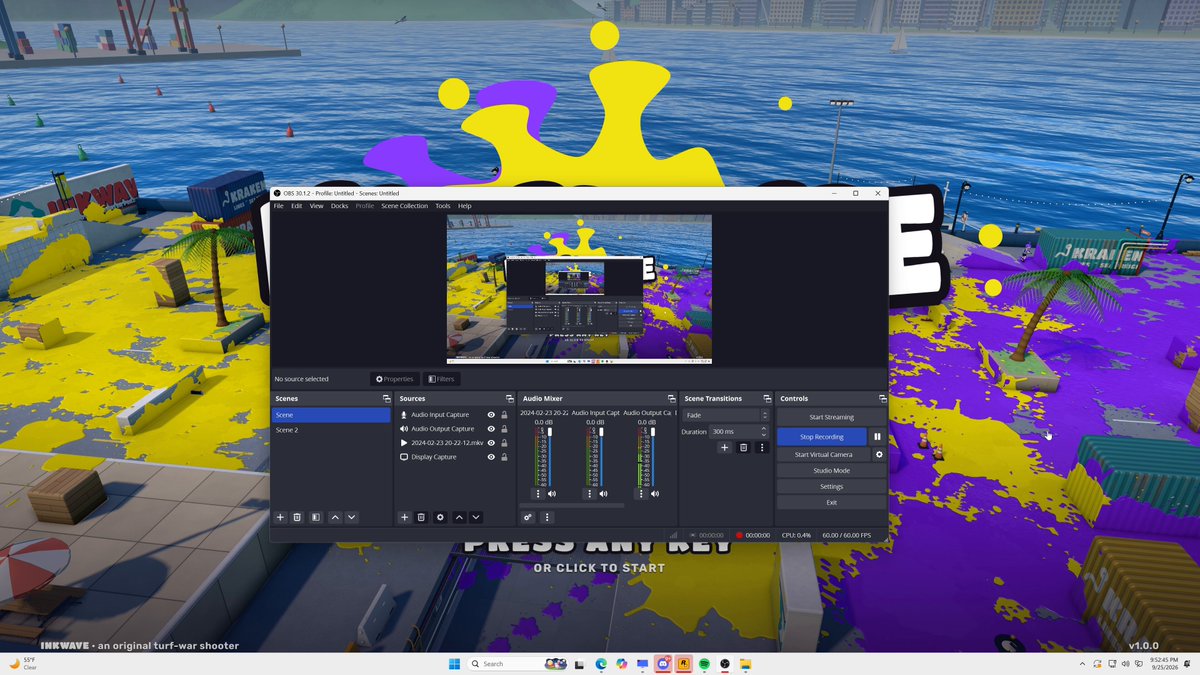Open advanced audio properties gears icon
1200x675 pixels.
pos(528,517)
